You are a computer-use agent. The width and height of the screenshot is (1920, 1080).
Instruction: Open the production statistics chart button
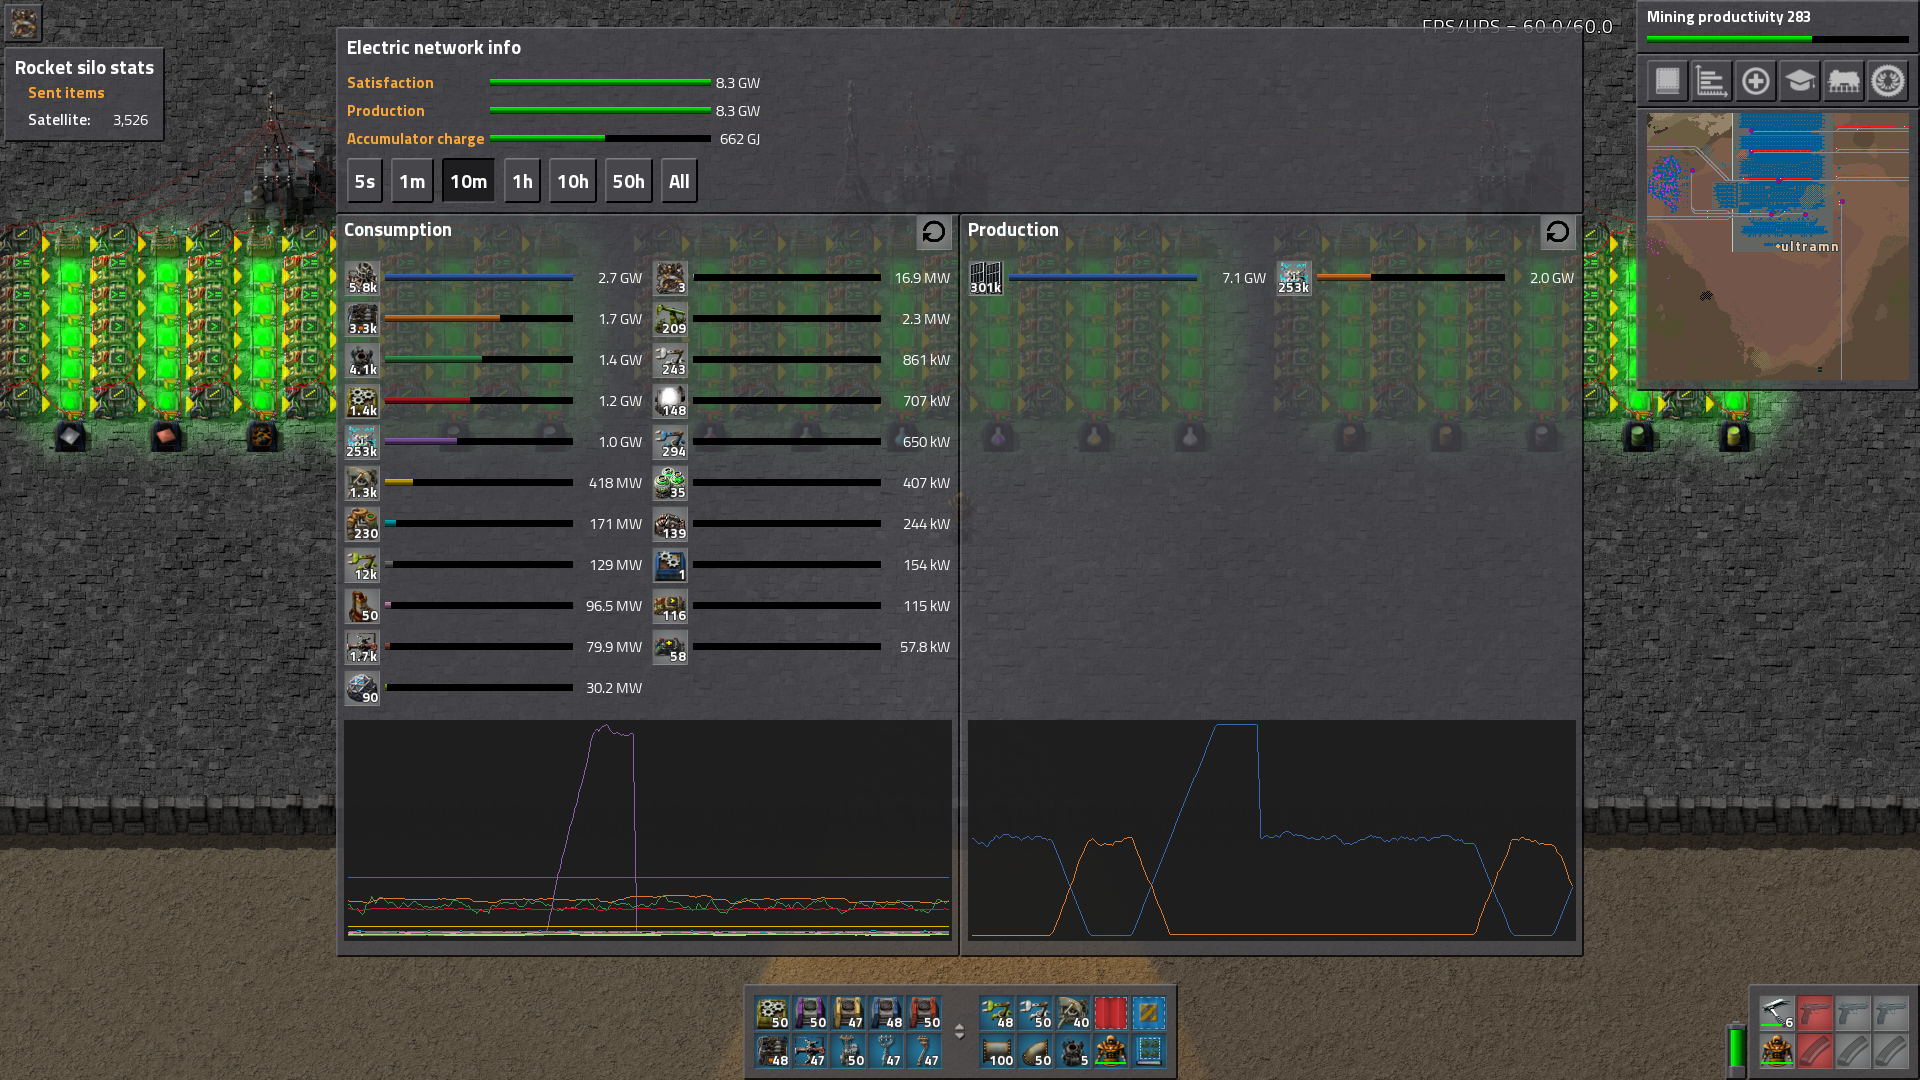1711,81
